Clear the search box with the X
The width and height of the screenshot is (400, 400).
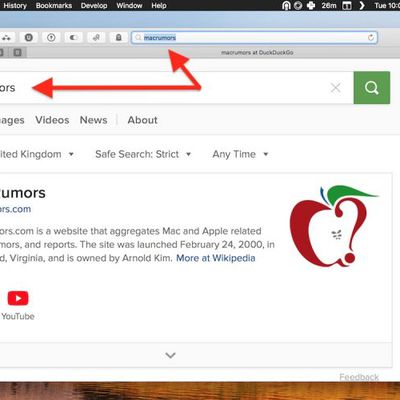click(x=336, y=88)
